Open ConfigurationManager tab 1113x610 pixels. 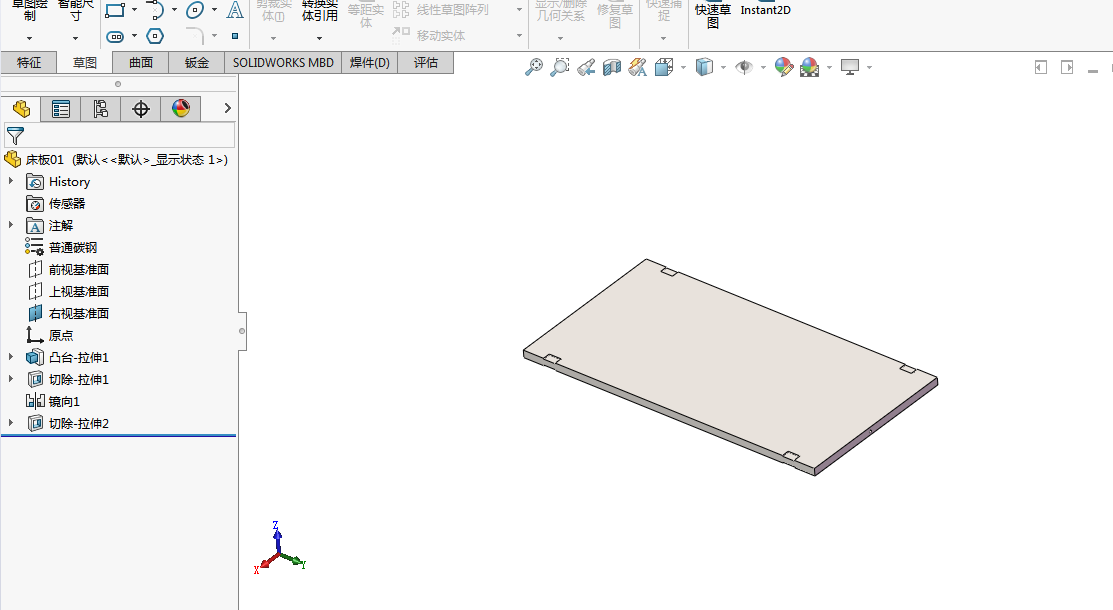coord(100,109)
